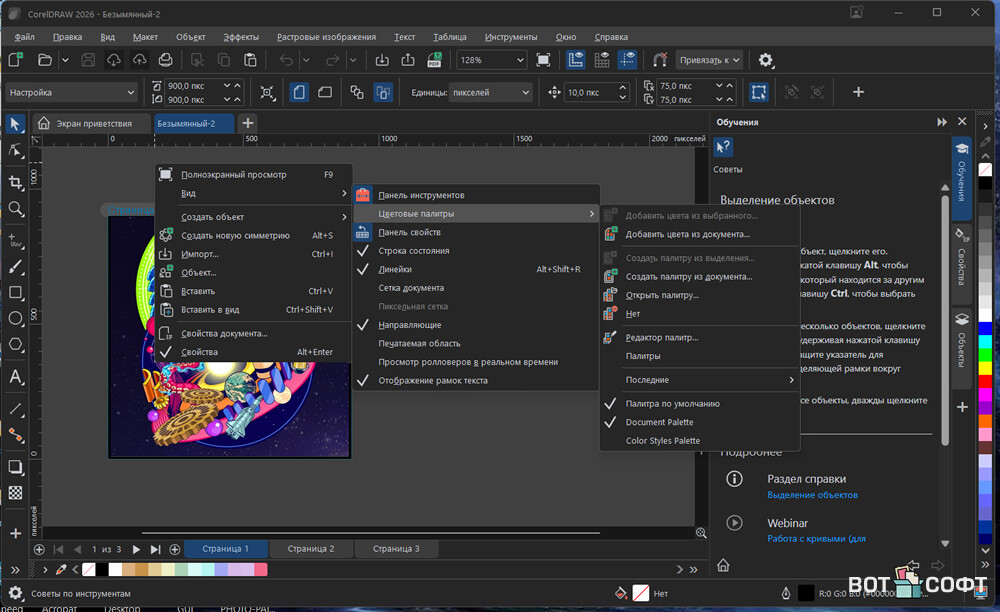Image resolution: width=1000 pixels, height=612 pixels.
Task: Disable Document Palette in the submenu
Action: tap(659, 422)
